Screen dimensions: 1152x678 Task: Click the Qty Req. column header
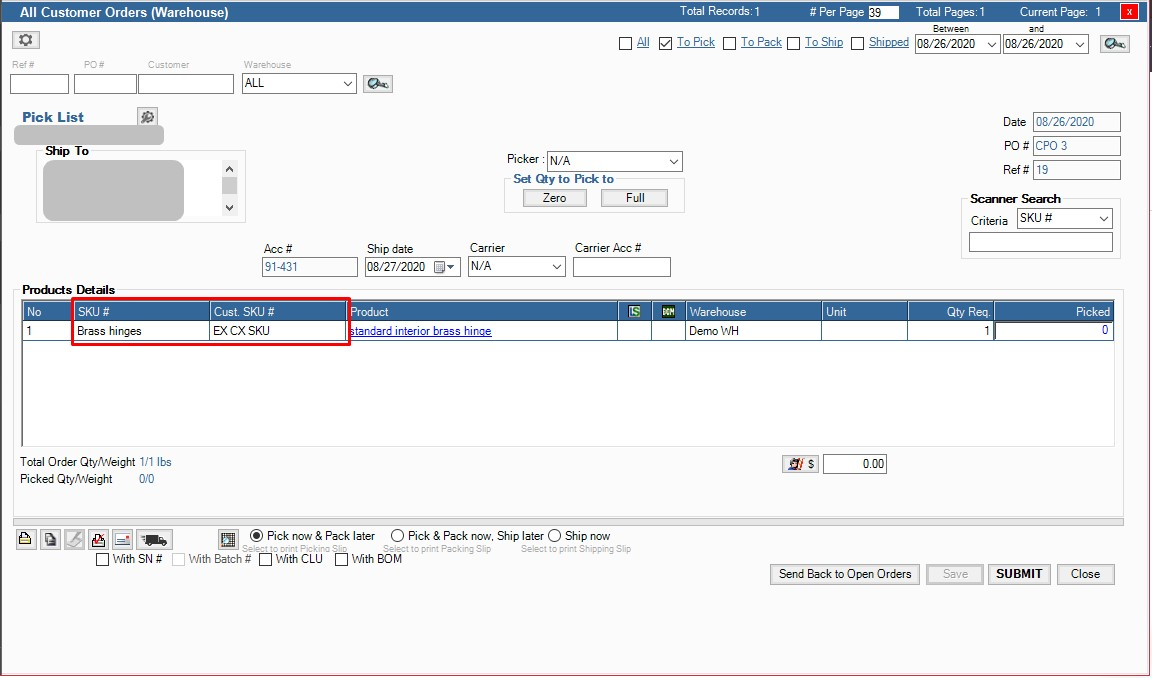pos(950,312)
